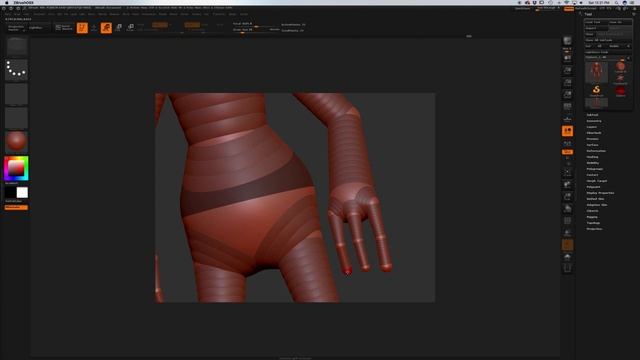Switch to Draw mode
The height and width of the screenshot is (360, 640).
tap(94, 28)
